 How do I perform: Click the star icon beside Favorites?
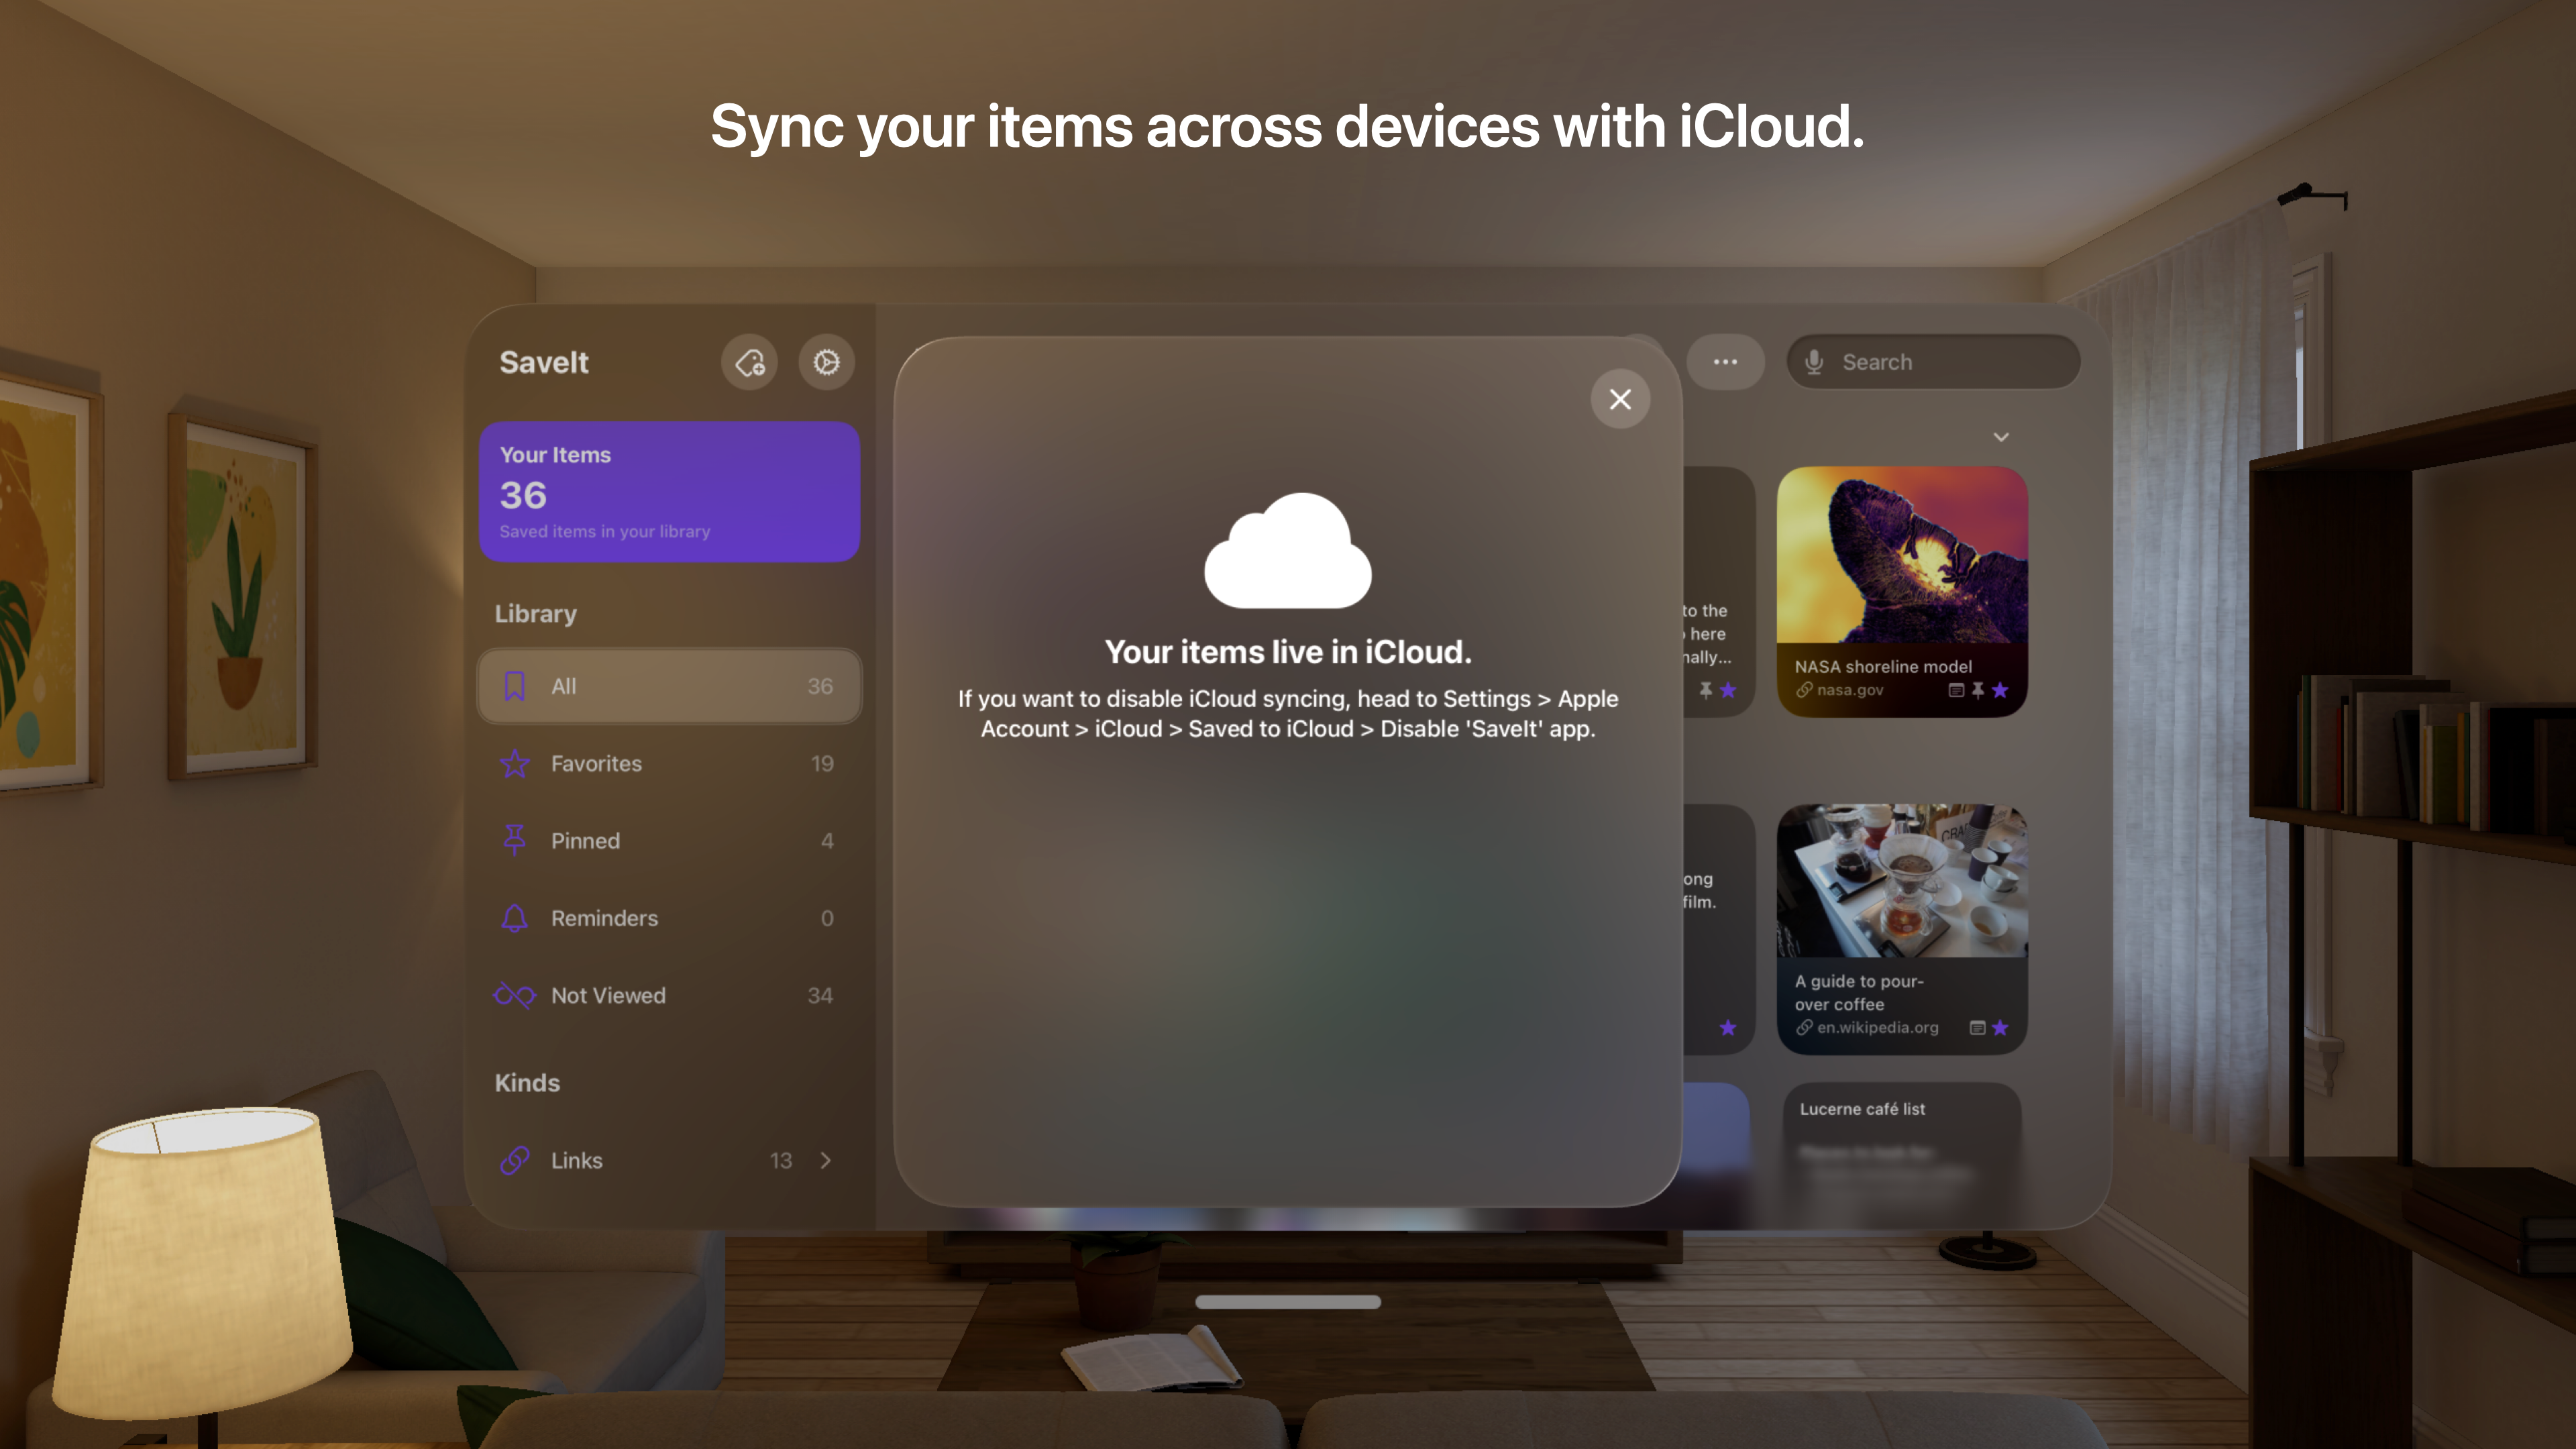[514, 763]
